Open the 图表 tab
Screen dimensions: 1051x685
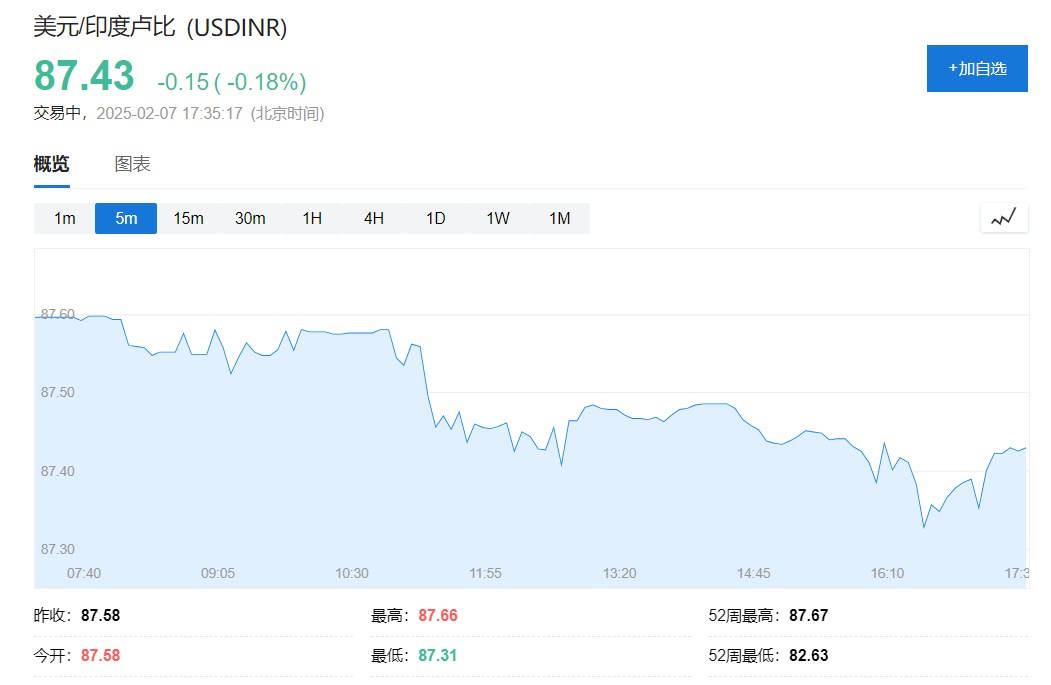pyautogui.click(x=132, y=164)
